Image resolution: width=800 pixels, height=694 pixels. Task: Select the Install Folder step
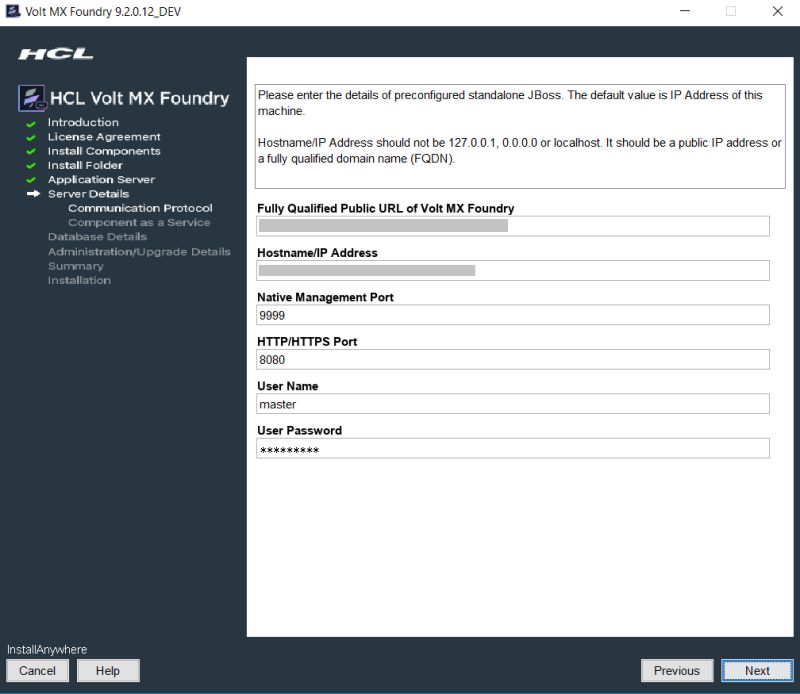pyautogui.click(x=85, y=165)
